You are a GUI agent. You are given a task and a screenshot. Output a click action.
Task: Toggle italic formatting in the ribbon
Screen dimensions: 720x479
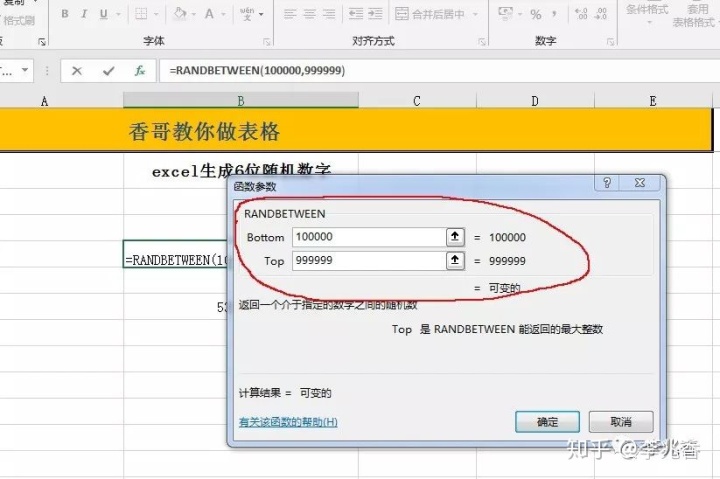[84, 14]
